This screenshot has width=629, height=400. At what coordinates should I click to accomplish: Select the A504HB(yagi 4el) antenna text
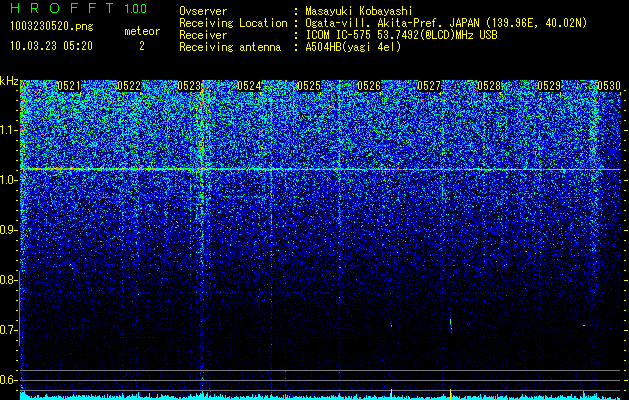point(353,47)
